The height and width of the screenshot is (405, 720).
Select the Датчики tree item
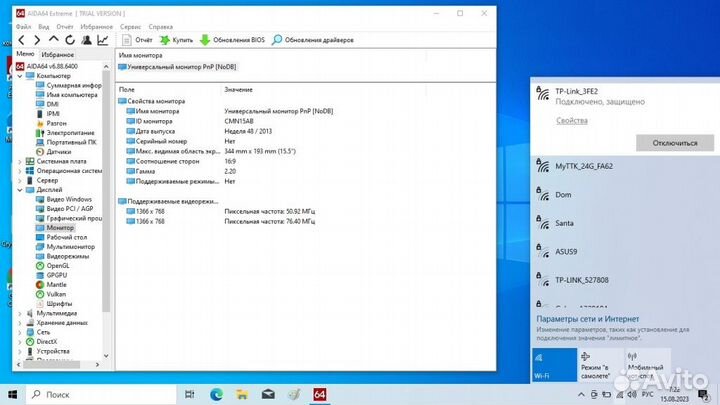click(54, 152)
